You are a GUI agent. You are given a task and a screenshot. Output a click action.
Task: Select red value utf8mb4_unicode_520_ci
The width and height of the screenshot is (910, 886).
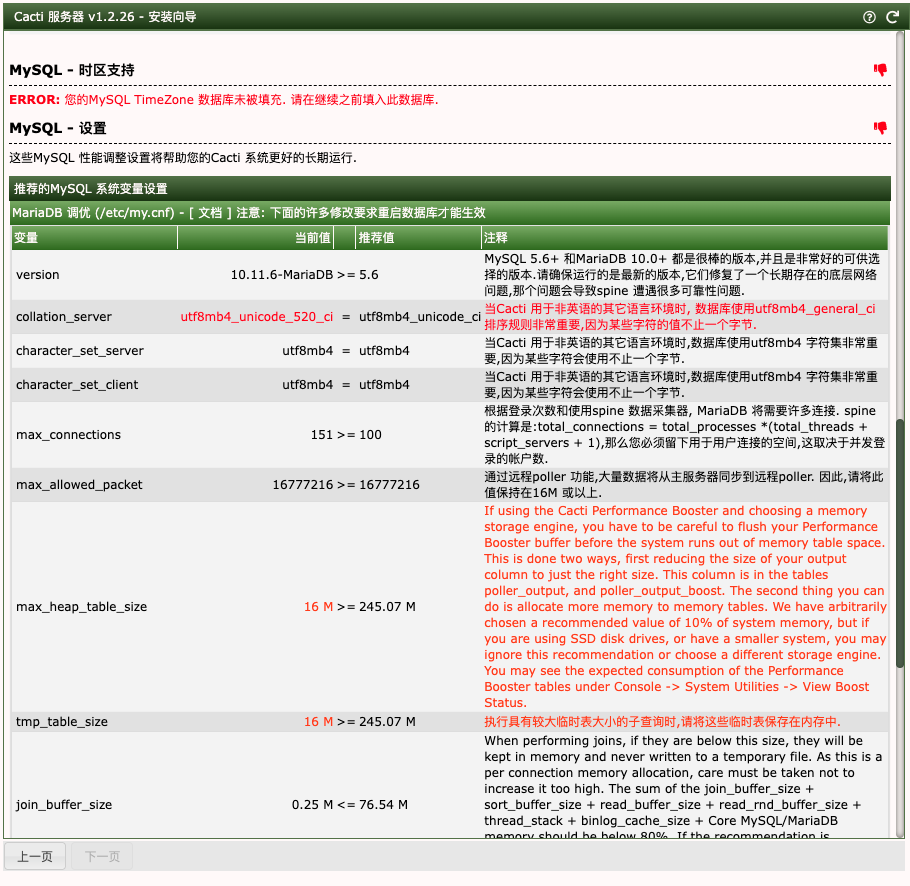click(257, 317)
